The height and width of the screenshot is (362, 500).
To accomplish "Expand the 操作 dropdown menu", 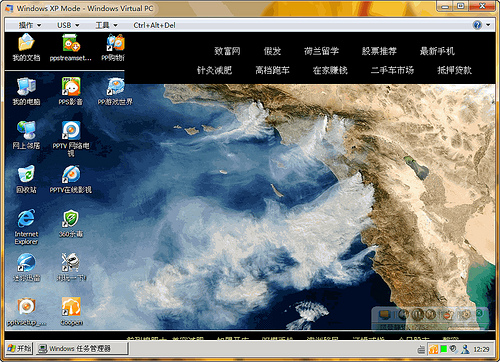I will (30, 25).
